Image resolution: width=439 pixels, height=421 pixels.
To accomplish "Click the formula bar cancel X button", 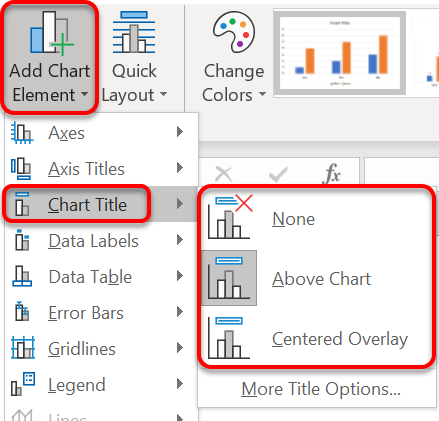I will click(224, 174).
